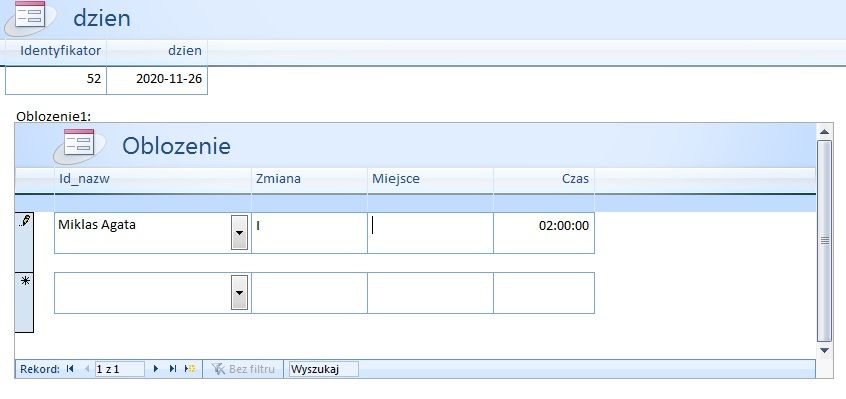Click the Rekord: navigation label
846x399 pixels.
point(40,369)
